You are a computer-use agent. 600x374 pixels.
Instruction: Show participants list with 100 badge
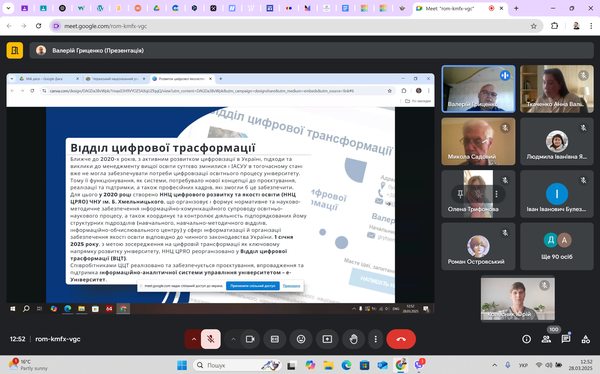(x=546, y=339)
